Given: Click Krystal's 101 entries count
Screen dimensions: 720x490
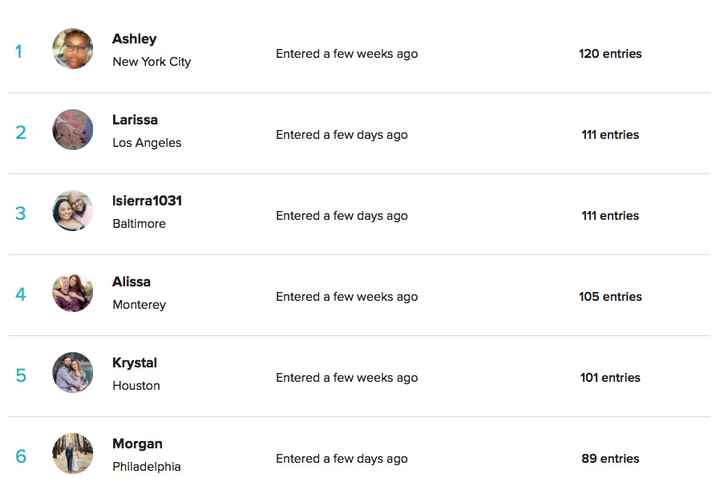Looking at the screenshot, I should (x=610, y=378).
